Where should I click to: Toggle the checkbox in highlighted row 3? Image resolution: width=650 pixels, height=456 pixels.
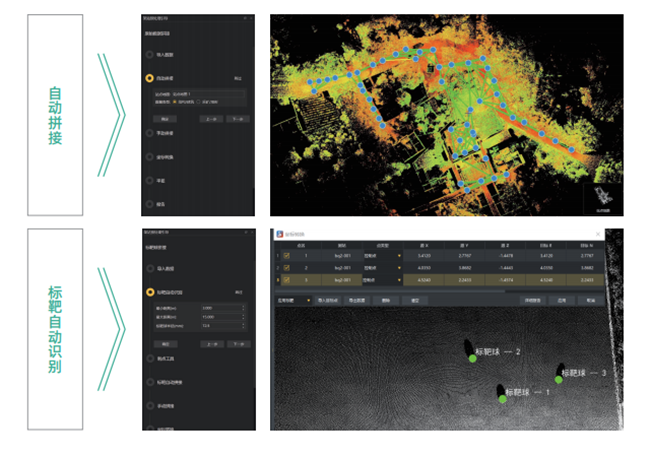point(286,281)
